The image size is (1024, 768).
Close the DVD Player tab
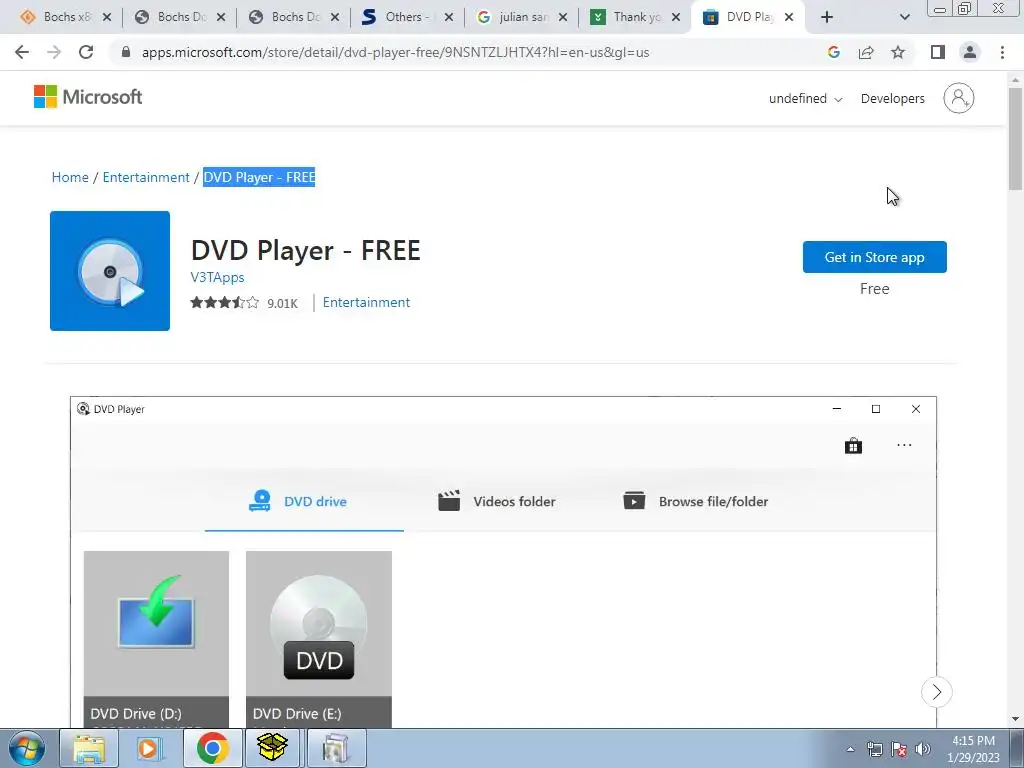click(789, 17)
